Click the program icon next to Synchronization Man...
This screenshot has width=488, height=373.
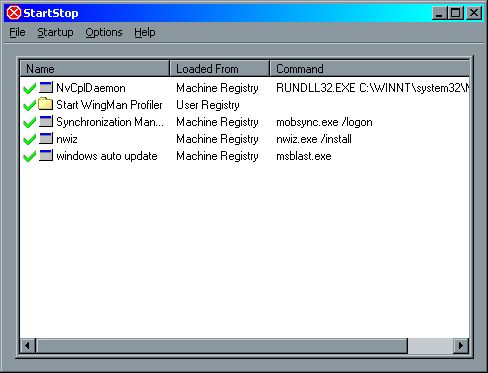[46, 121]
